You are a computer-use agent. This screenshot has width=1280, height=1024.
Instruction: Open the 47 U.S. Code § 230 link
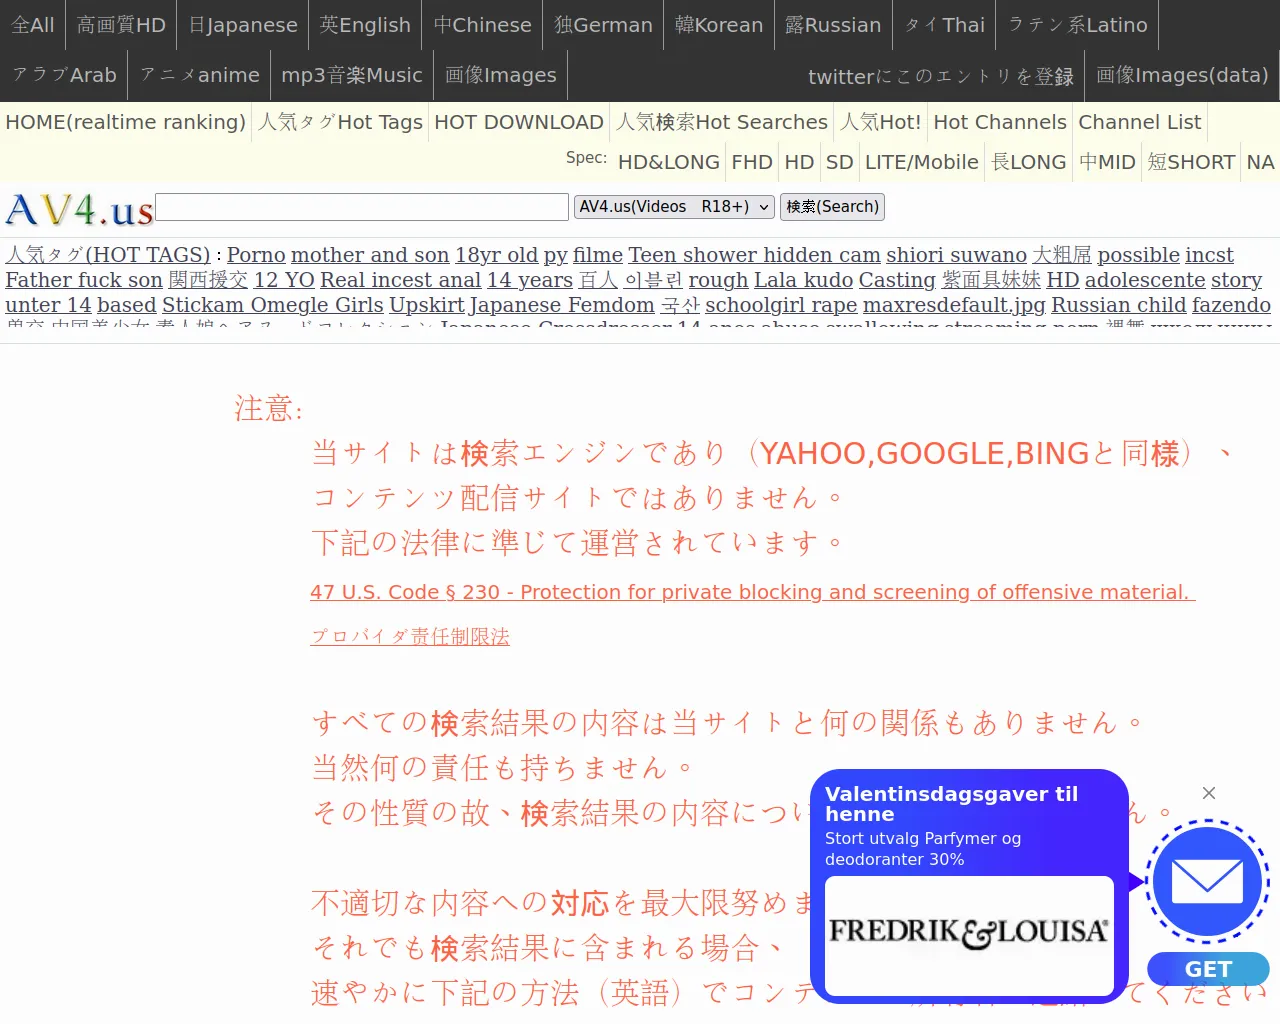(752, 592)
